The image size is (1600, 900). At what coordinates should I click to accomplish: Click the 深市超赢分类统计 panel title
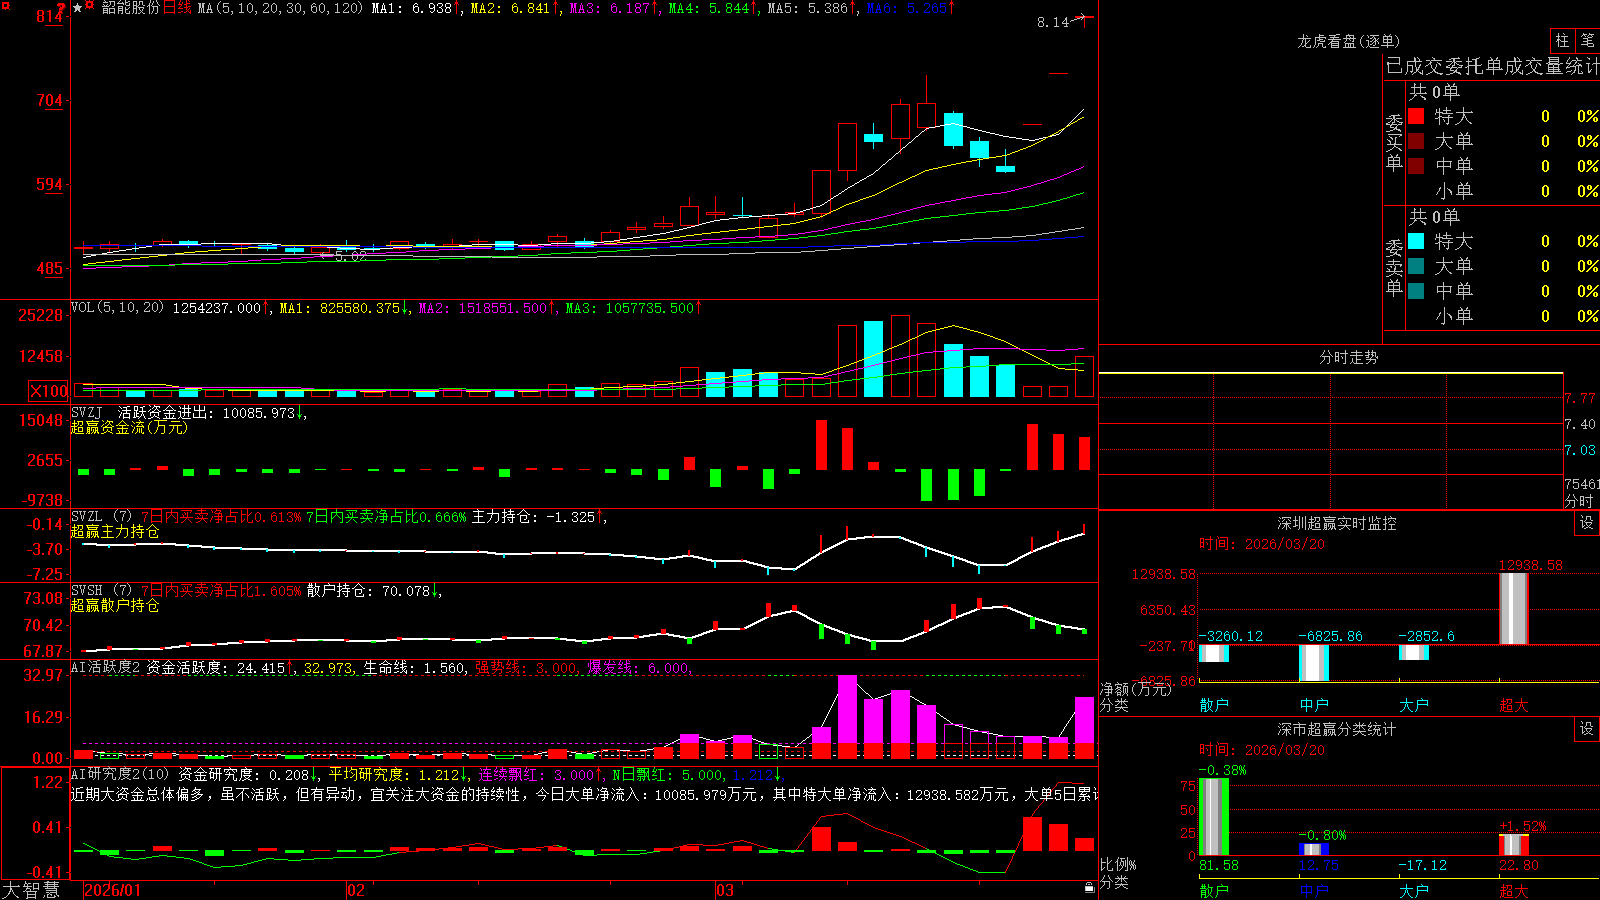coord(1337,729)
